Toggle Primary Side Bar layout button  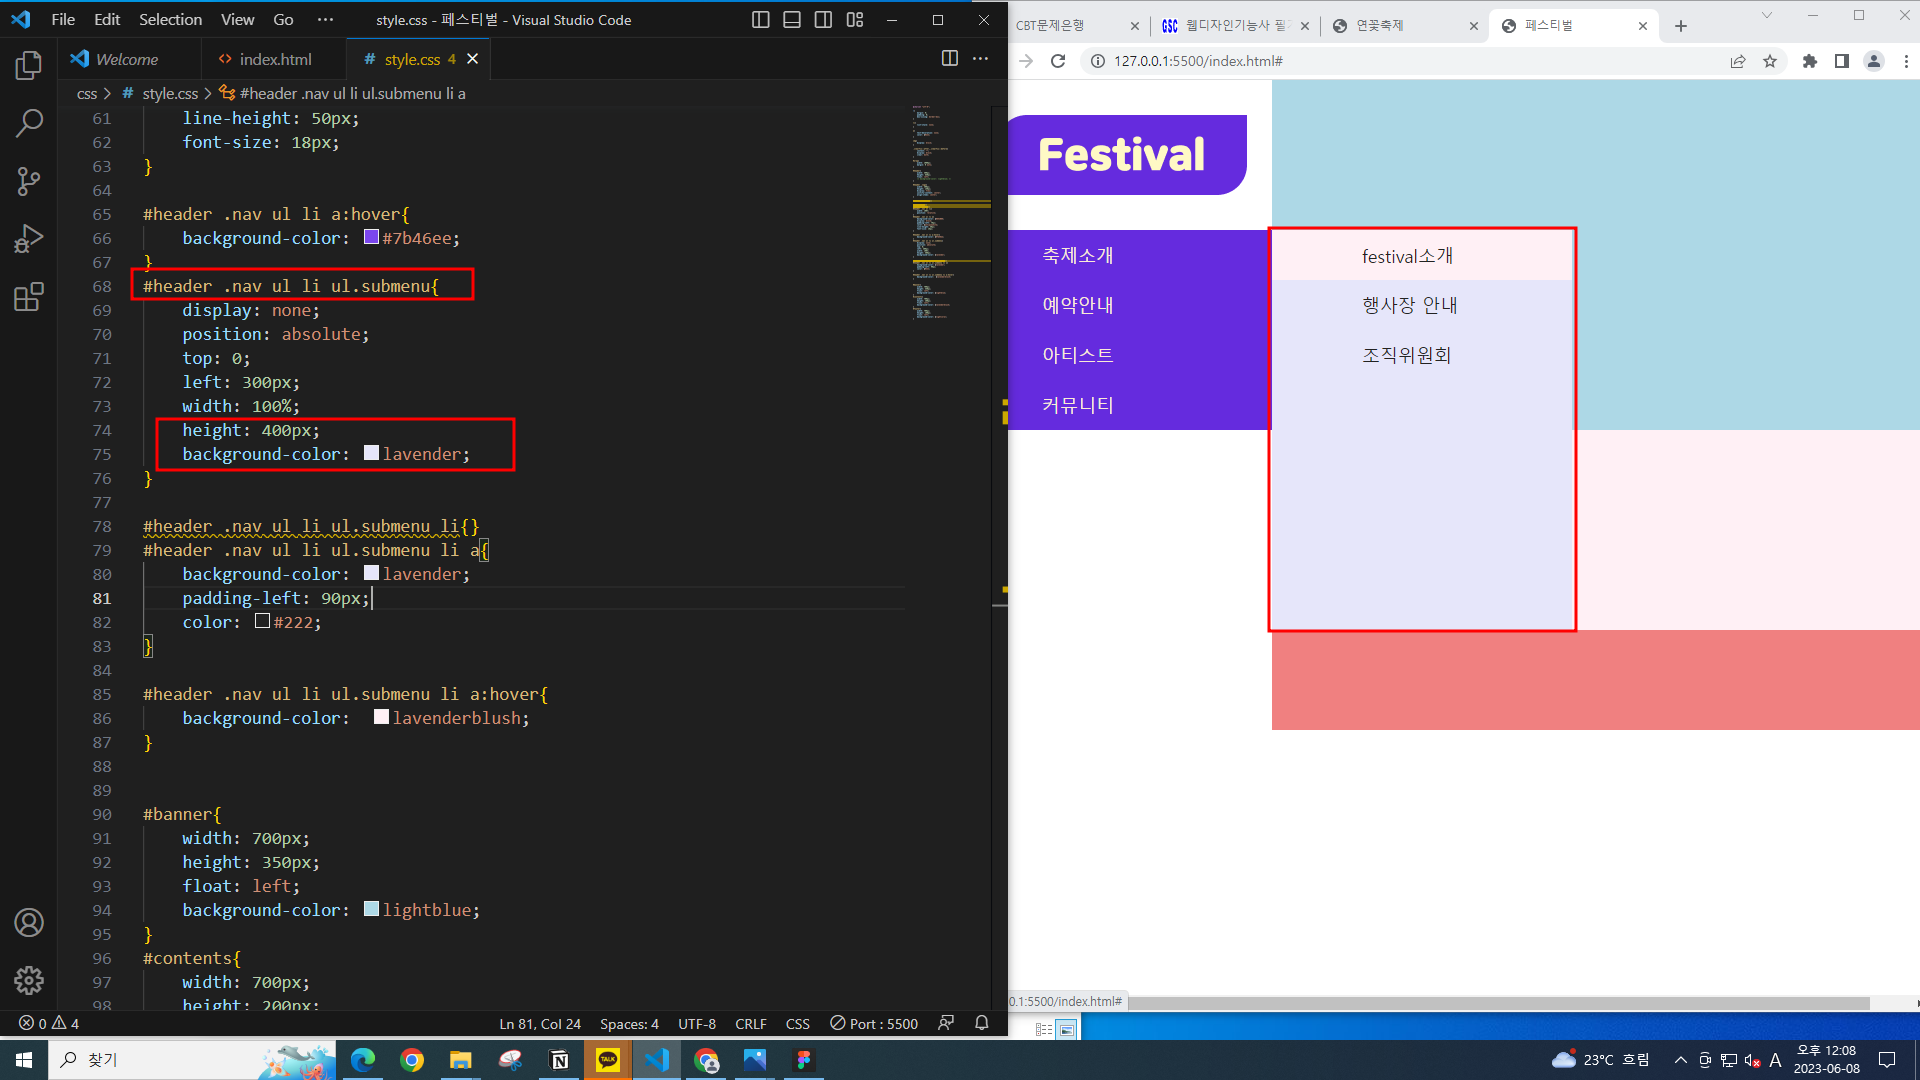pos(760,20)
